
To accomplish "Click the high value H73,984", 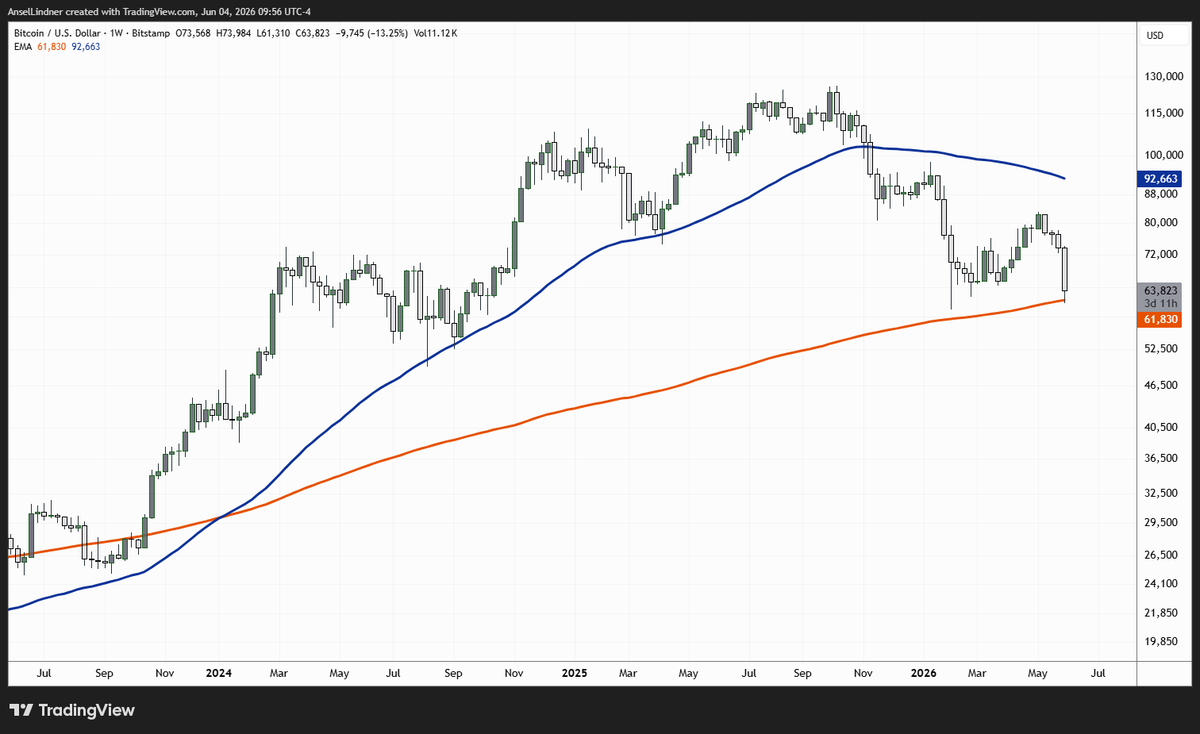I will (235, 33).
